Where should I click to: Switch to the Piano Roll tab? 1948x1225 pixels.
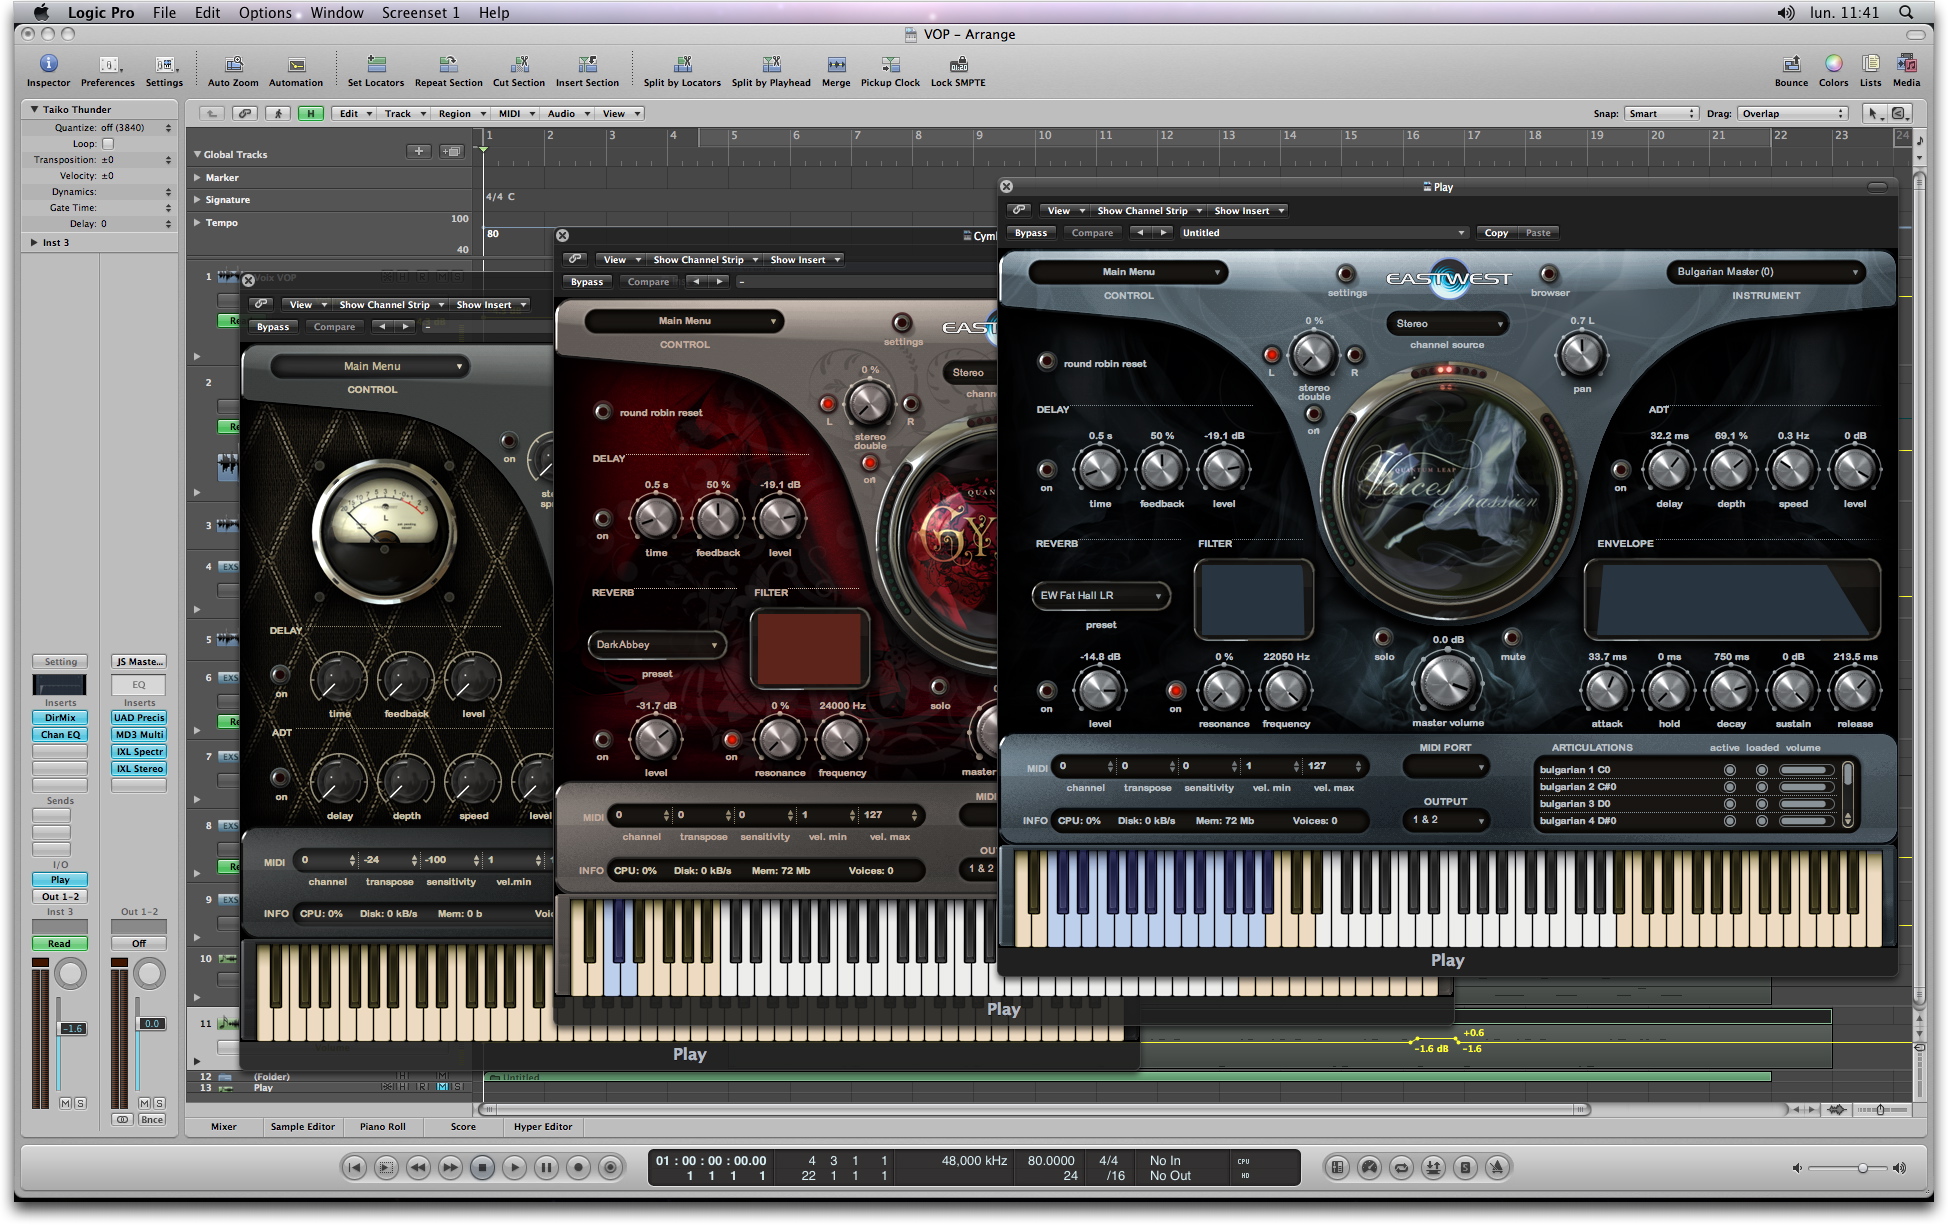(383, 1127)
